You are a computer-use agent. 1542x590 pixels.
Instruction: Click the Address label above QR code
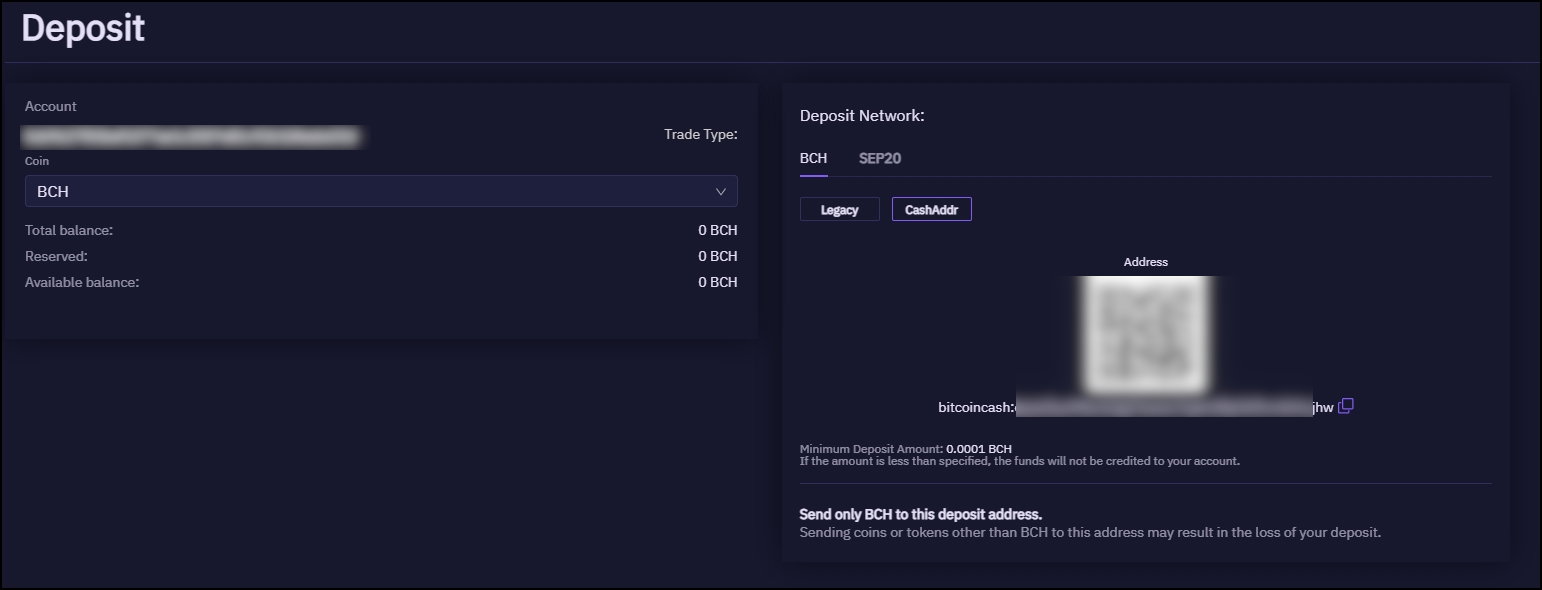click(1146, 262)
